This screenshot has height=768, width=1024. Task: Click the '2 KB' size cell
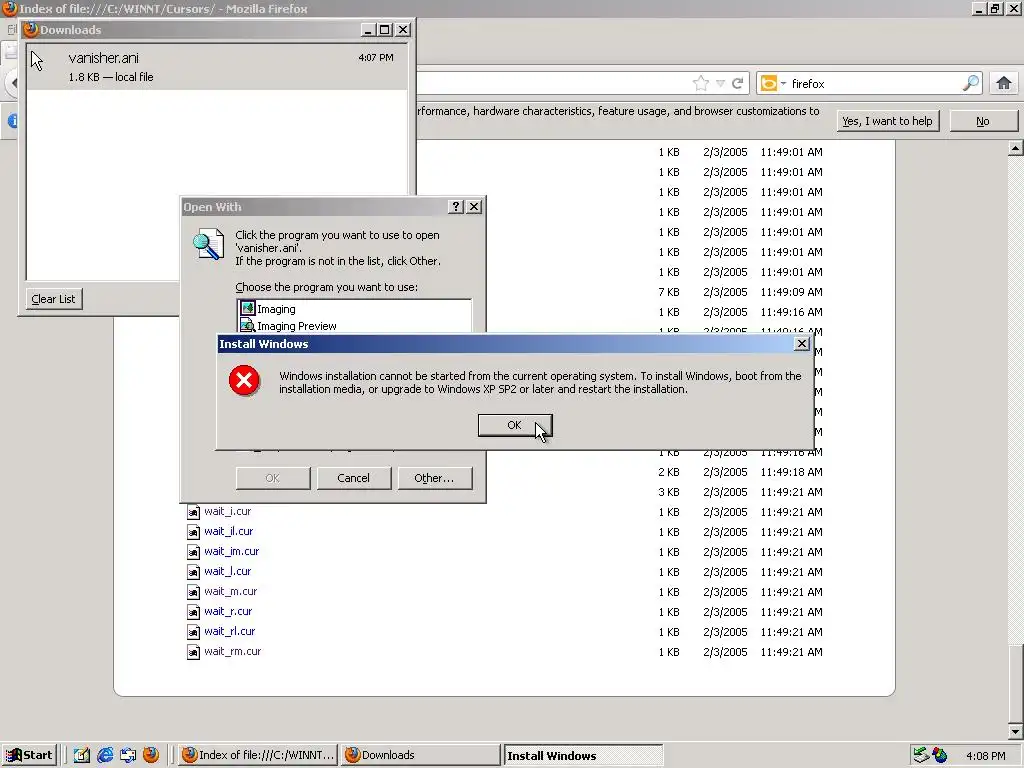pos(669,472)
